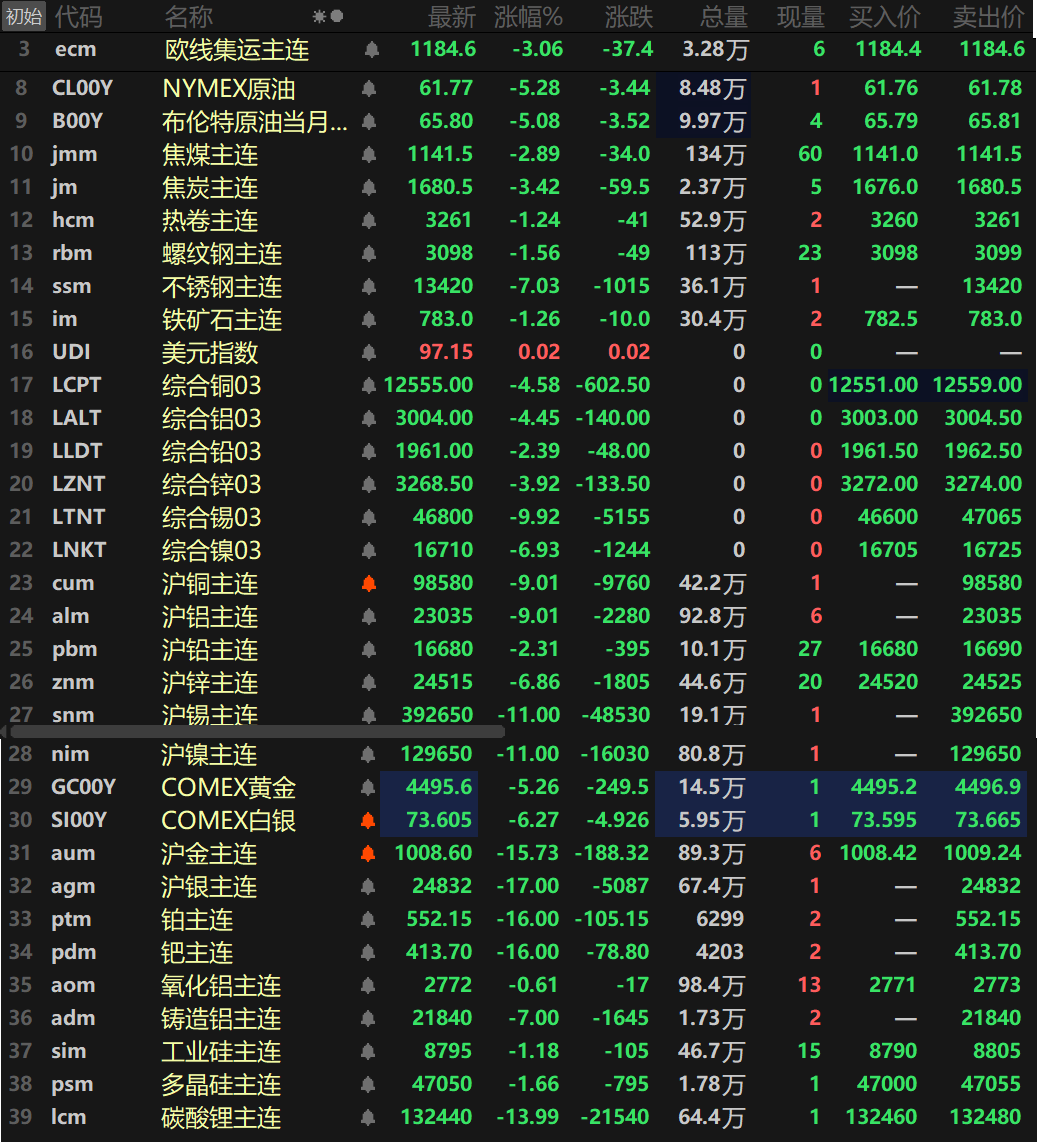This screenshot has height=1142, width=1037.
Task: Sort by 最新 column header
Action: [451, 16]
